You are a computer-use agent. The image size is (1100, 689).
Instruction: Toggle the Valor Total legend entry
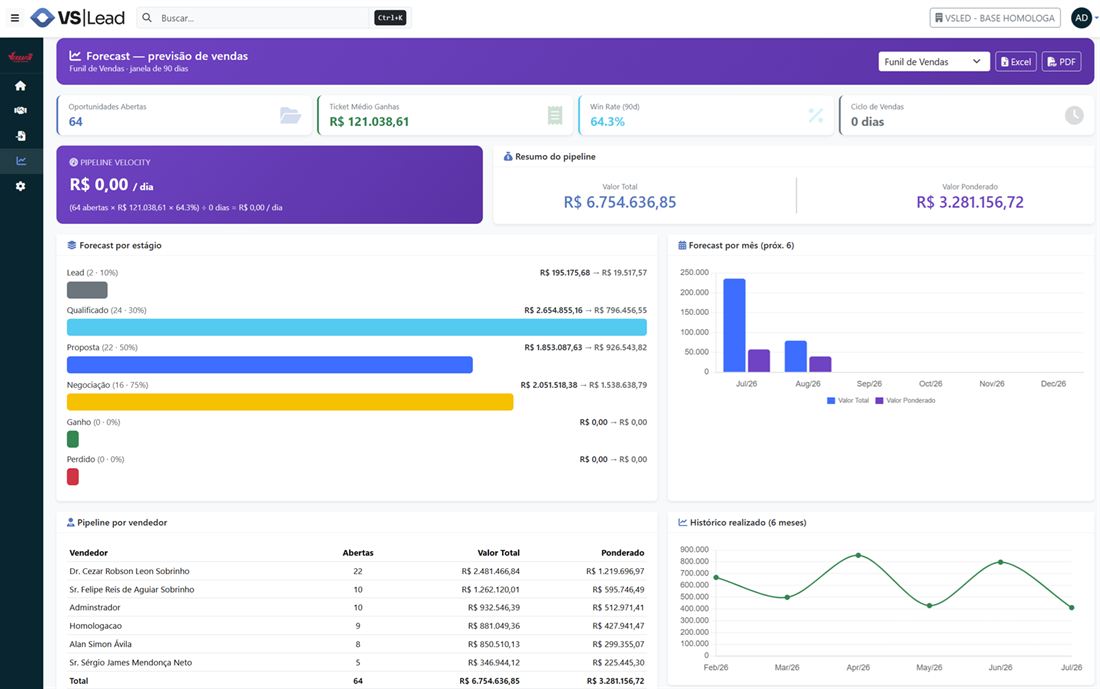pyautogui.click(x=847, y=401)
